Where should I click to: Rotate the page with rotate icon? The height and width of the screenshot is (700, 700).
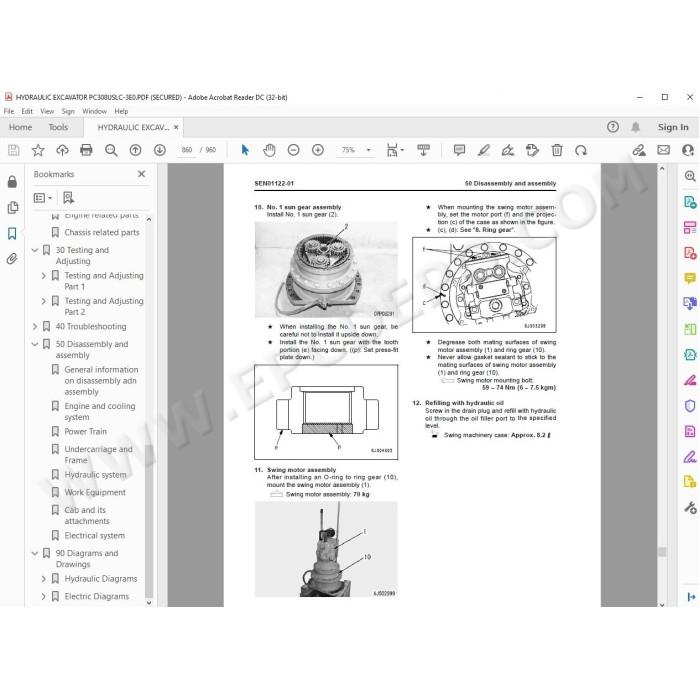(581, 150)
